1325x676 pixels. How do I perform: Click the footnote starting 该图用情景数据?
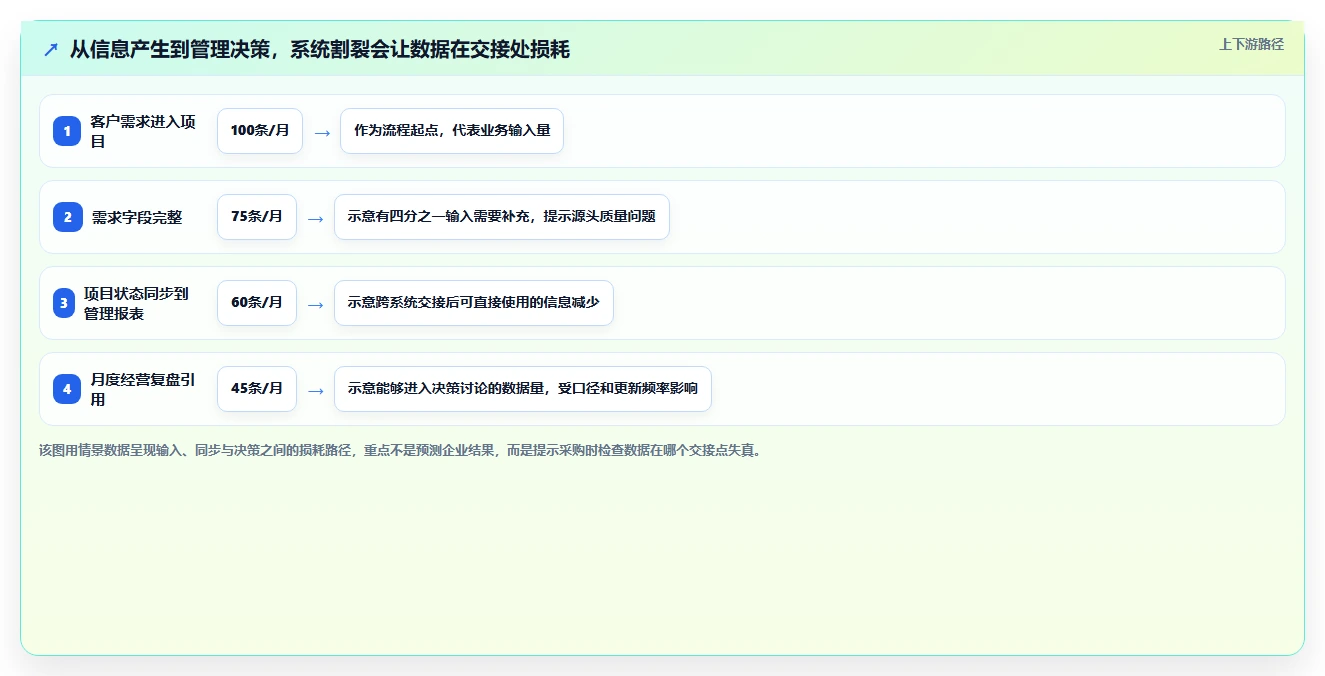pos(403,450)
